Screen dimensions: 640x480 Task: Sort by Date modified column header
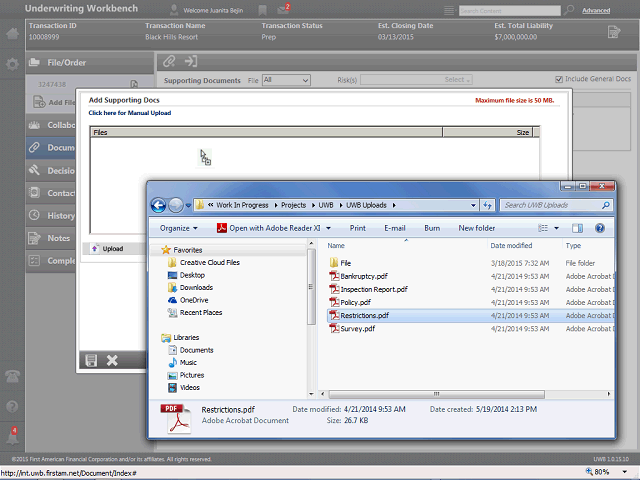coord(511,245)
